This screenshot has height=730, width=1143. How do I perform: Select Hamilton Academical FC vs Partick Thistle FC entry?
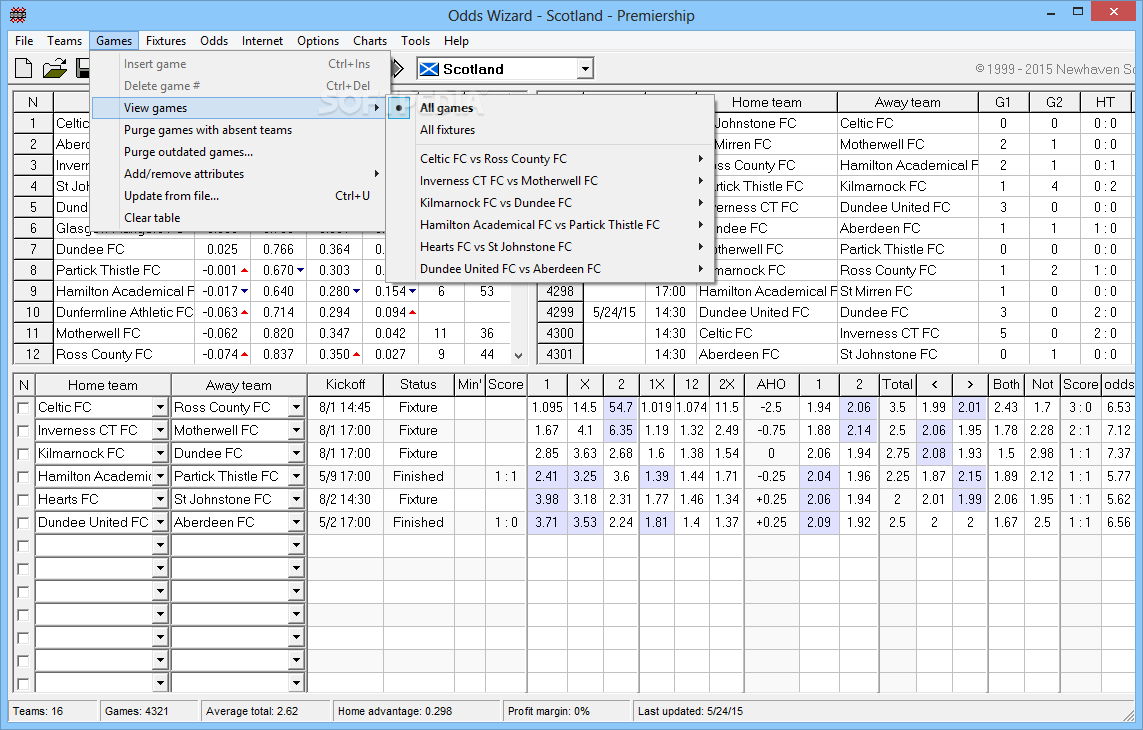[x=550, y=225]
